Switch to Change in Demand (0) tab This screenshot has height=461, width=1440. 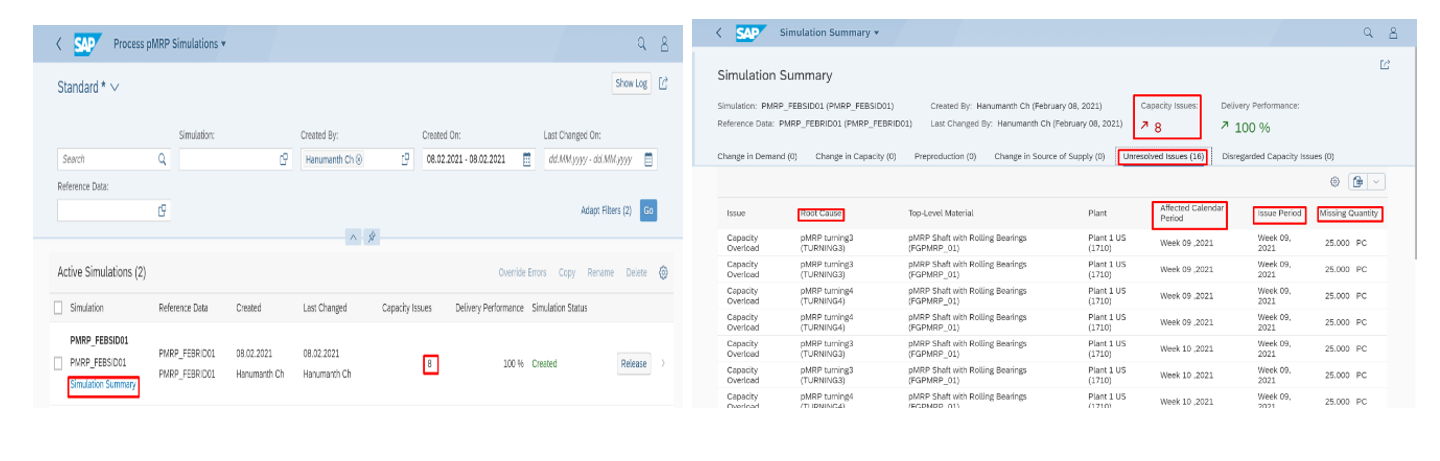coord(757,156)
